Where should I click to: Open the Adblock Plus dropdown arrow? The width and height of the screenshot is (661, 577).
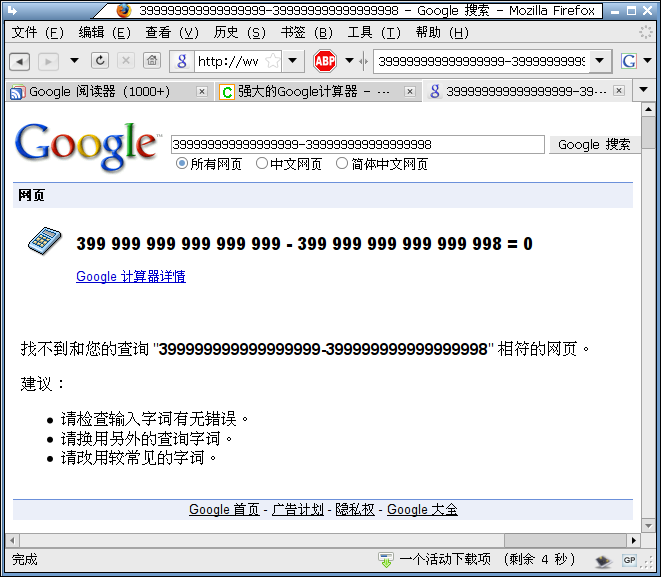tap(349, 61)
